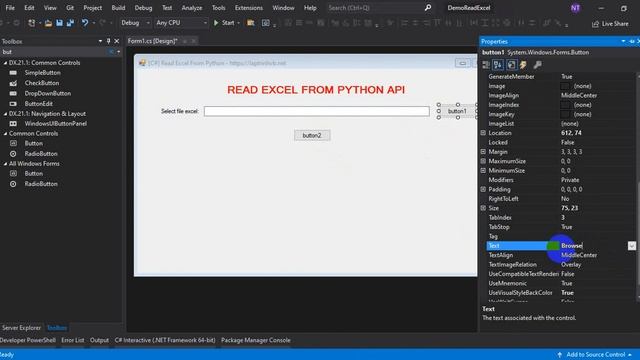Select ButtonEdit in the Toolbox
This screenshot has height=360, width=640.
click(x=38, y=104)
